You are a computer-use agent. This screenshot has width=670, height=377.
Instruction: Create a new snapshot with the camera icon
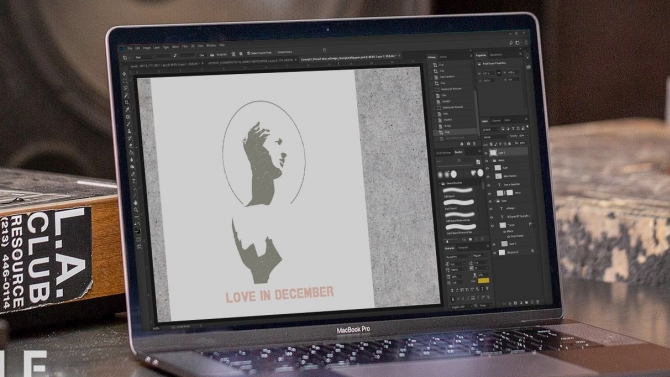click(468, 144)
